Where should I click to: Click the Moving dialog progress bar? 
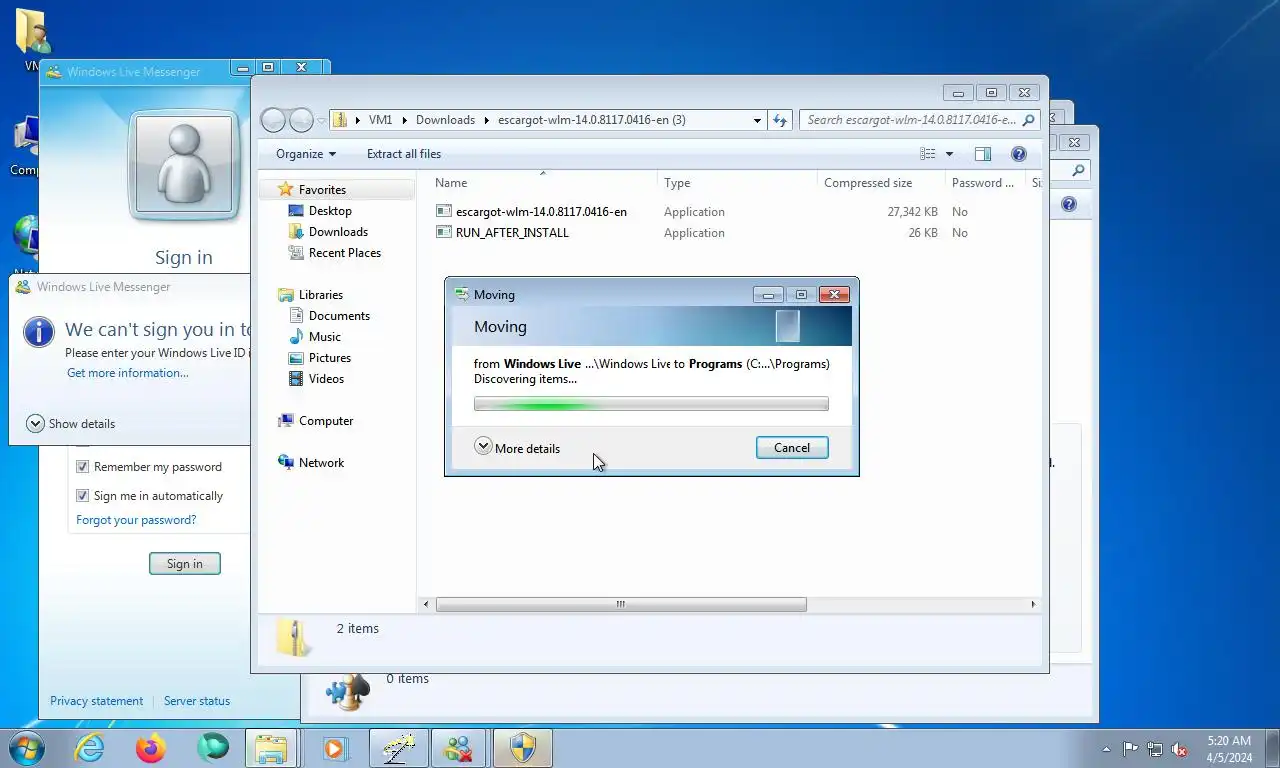(x=651, y=404)
